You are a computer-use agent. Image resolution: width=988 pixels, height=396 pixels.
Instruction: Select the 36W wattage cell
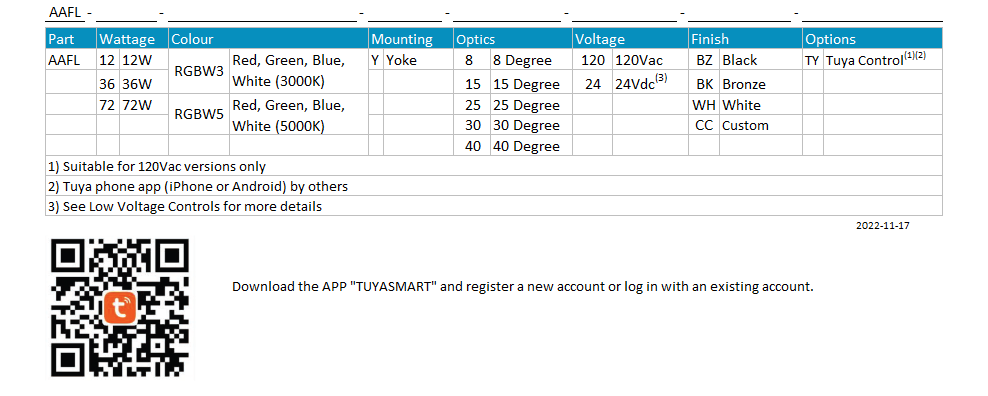click(x=144, y=83)
